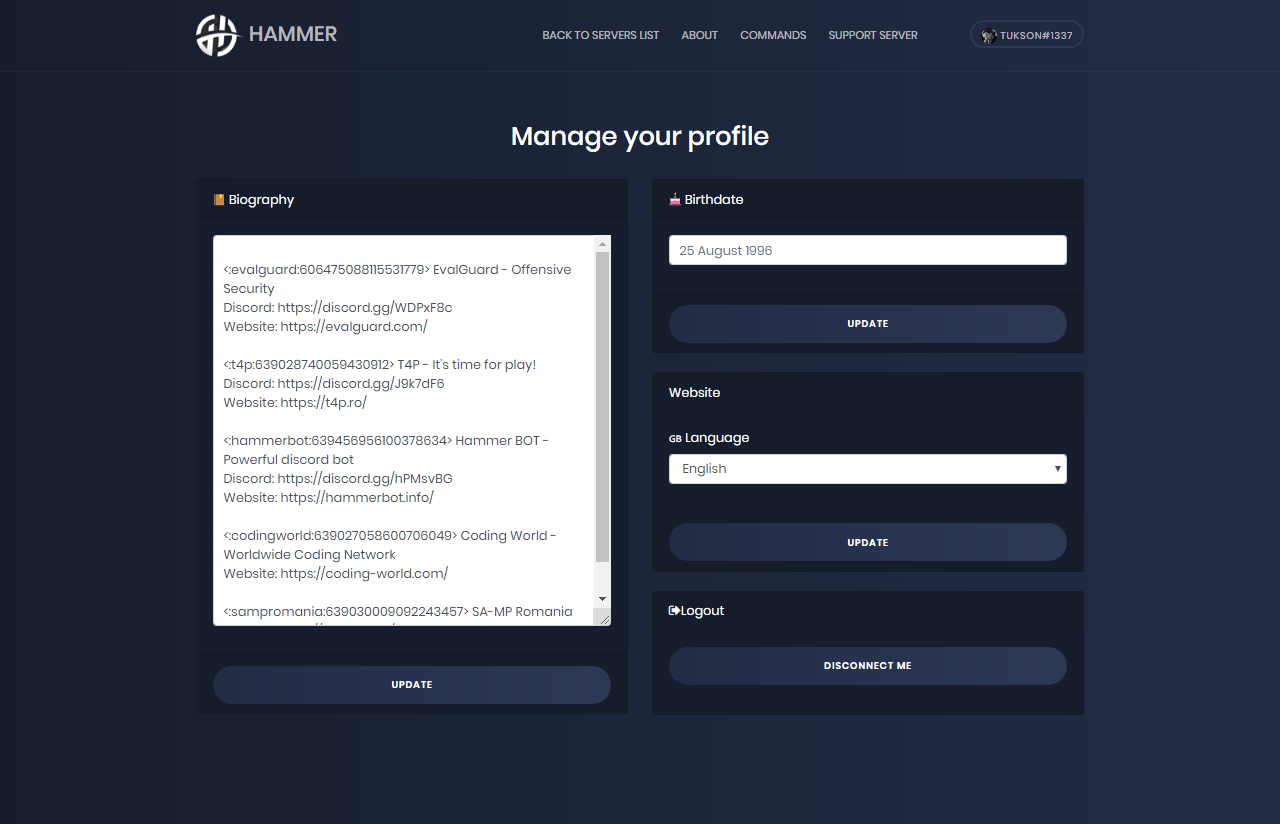Open the About page
The width and height of the screenshot is (1280, 824).
699,35
